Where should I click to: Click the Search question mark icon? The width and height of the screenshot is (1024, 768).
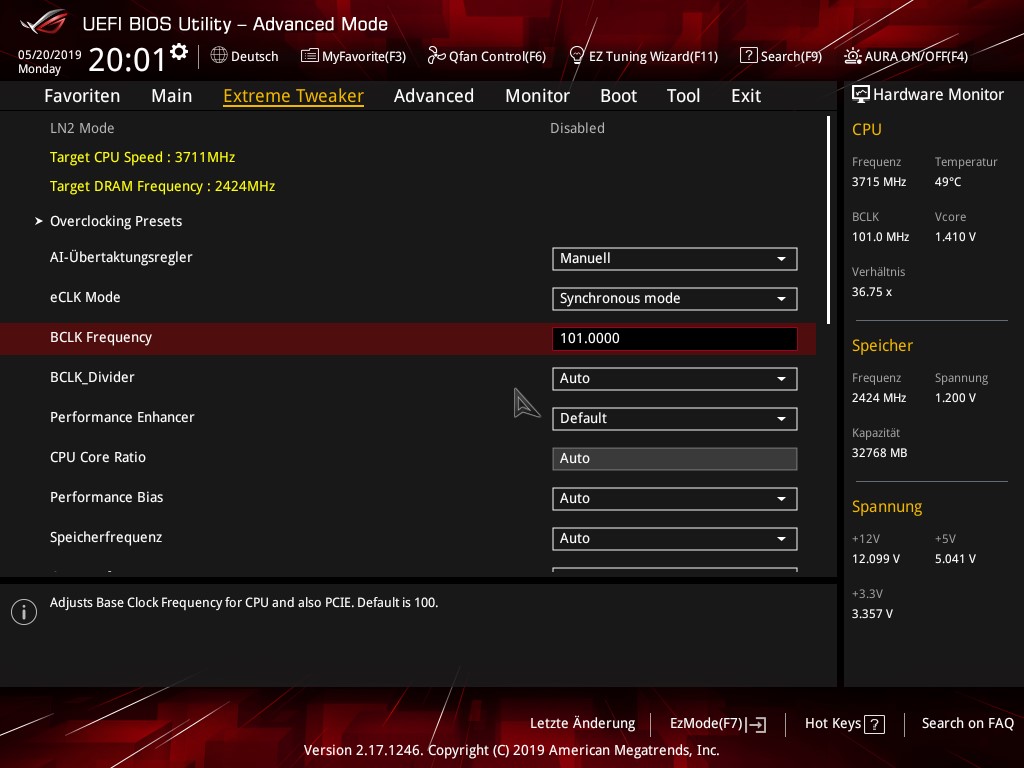(x=748, y=56)
